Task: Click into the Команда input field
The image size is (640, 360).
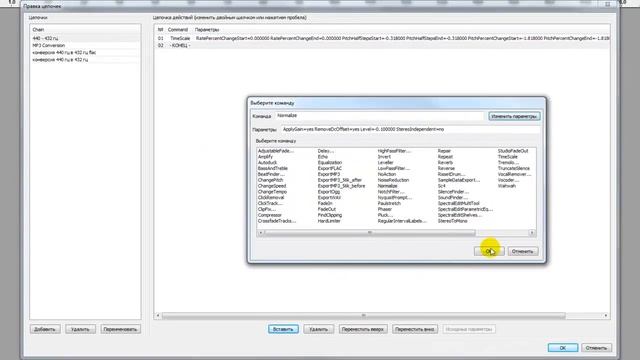Action: point(379,116)
